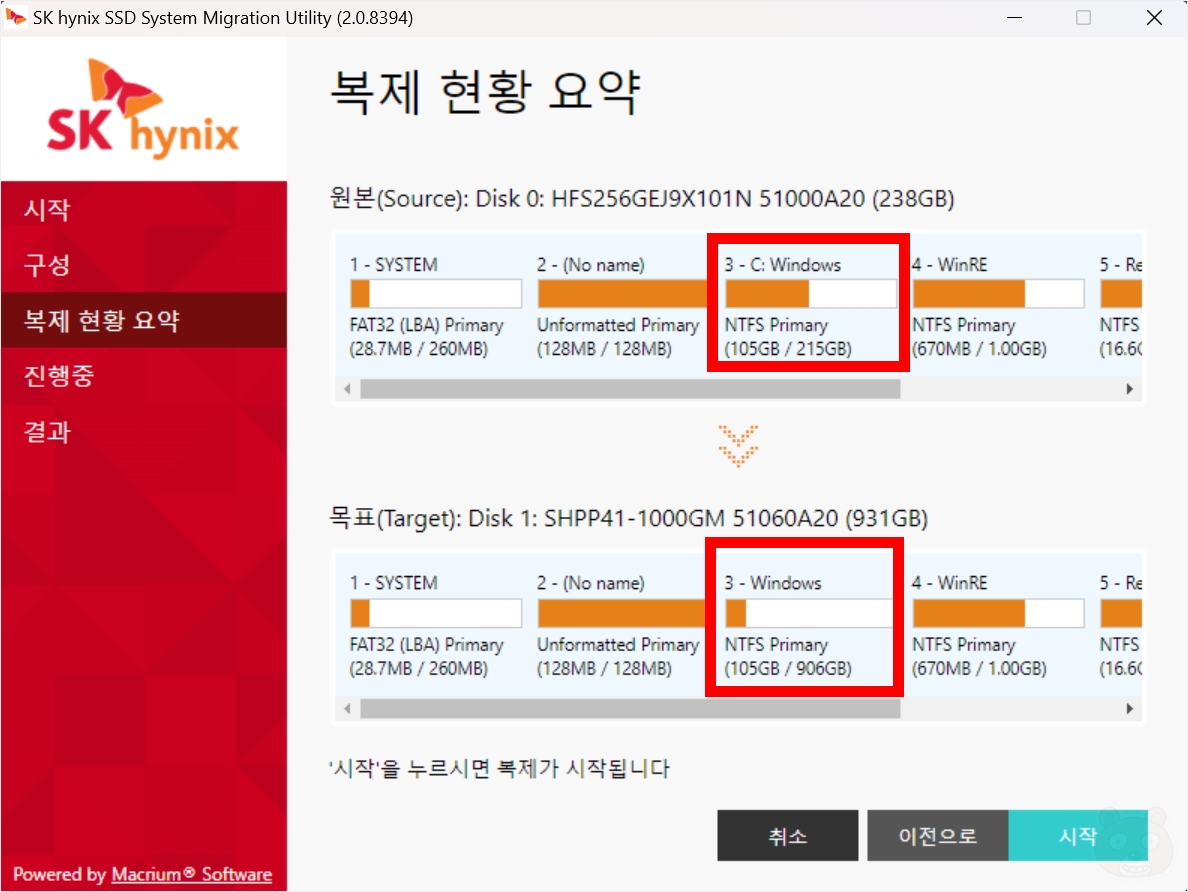
Task: Click the 취소 cancel button
Action: (x=787, y=835)
